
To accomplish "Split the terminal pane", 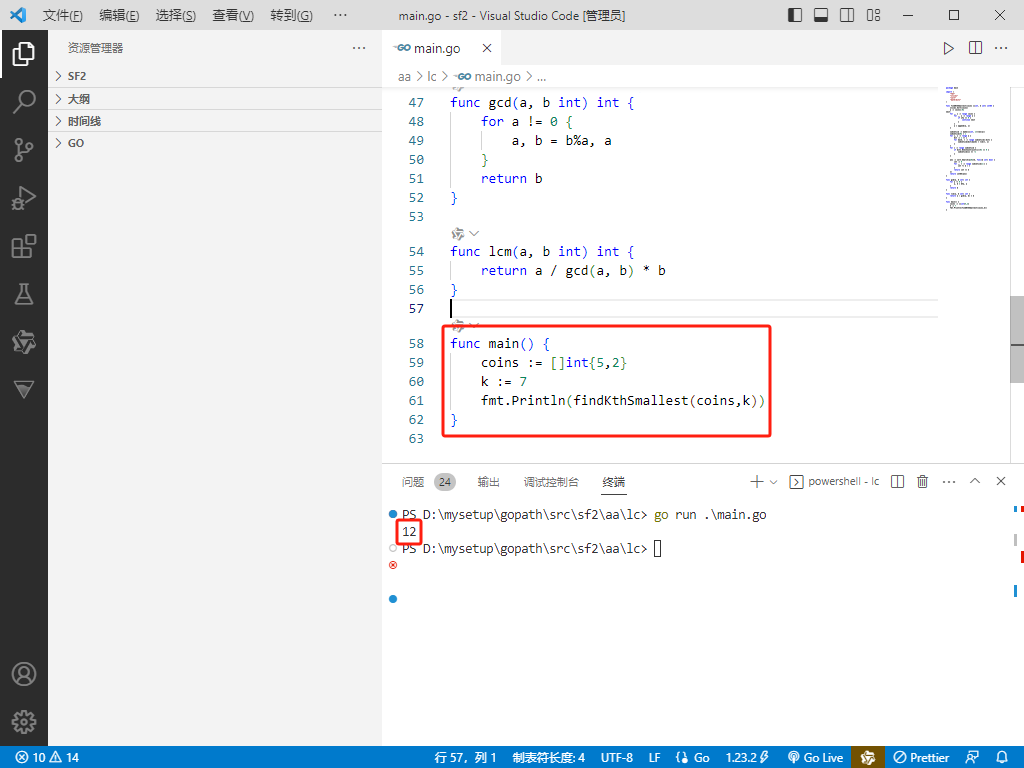I will pos(897,481).
